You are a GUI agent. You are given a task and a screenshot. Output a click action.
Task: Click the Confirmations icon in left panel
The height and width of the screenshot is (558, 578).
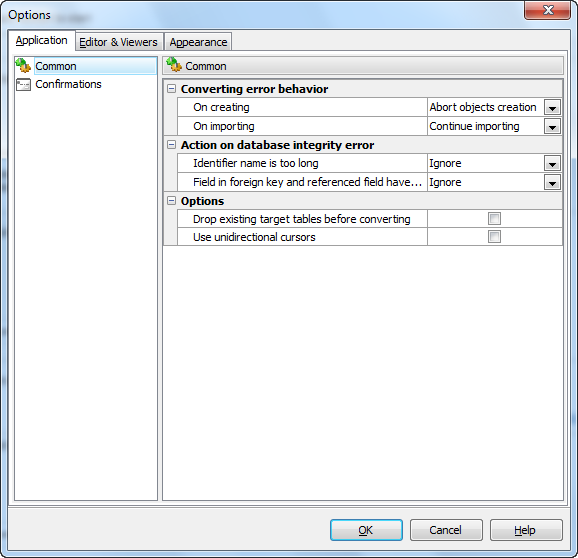tap(23, 85)
